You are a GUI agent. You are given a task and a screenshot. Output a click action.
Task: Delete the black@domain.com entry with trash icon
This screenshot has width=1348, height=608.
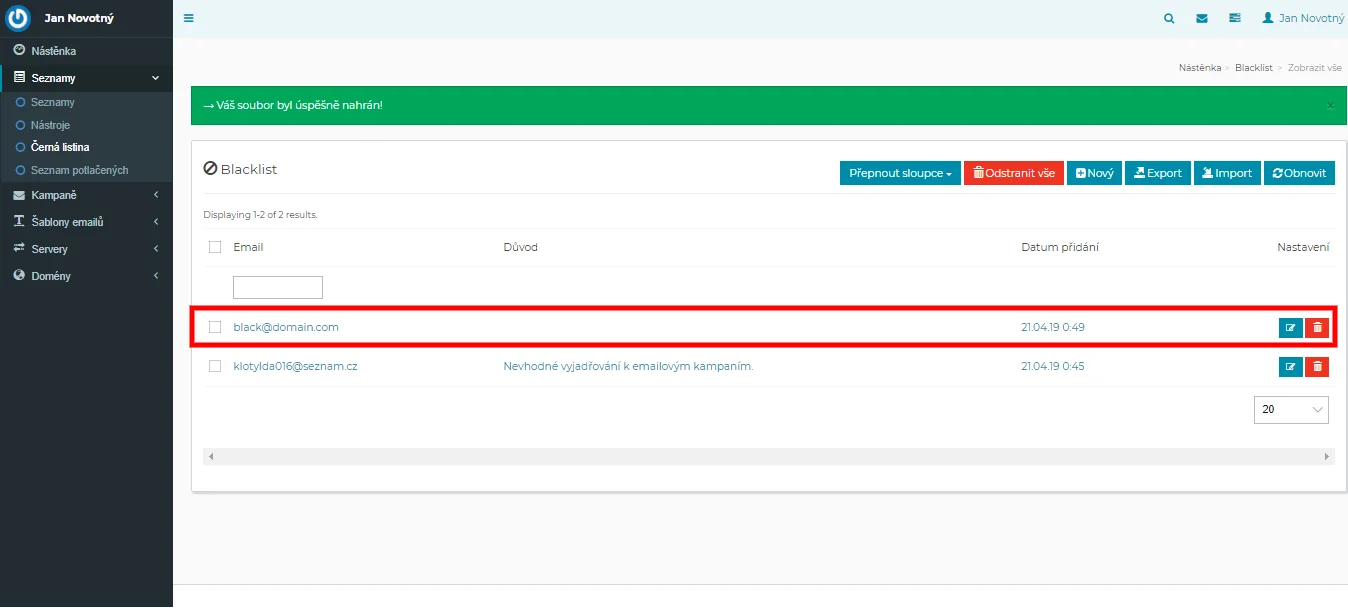pyautogui.click(x=1317, y=327)
